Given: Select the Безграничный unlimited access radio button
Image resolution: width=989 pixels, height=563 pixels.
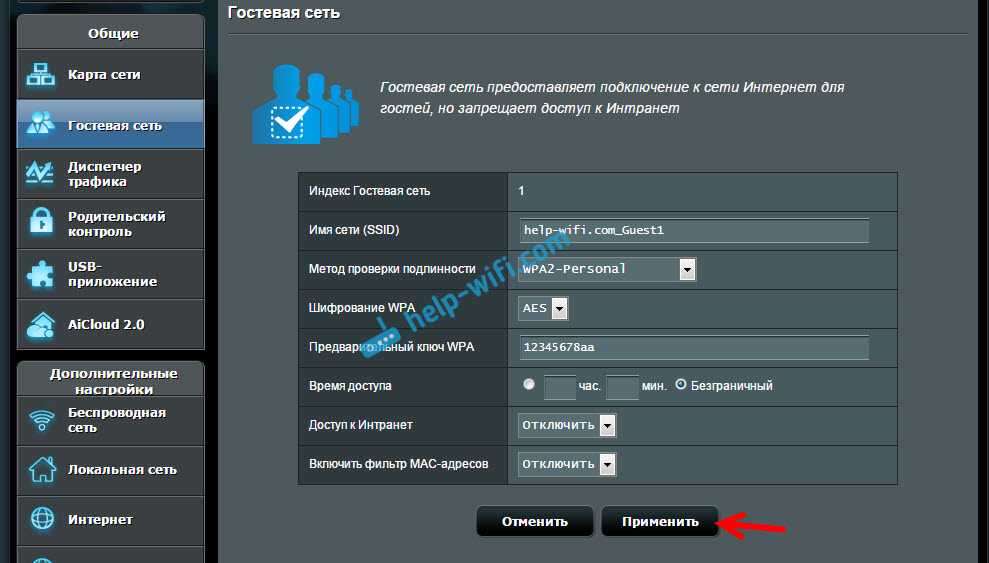Looking at the screenshot, I should tap(681, 385).
